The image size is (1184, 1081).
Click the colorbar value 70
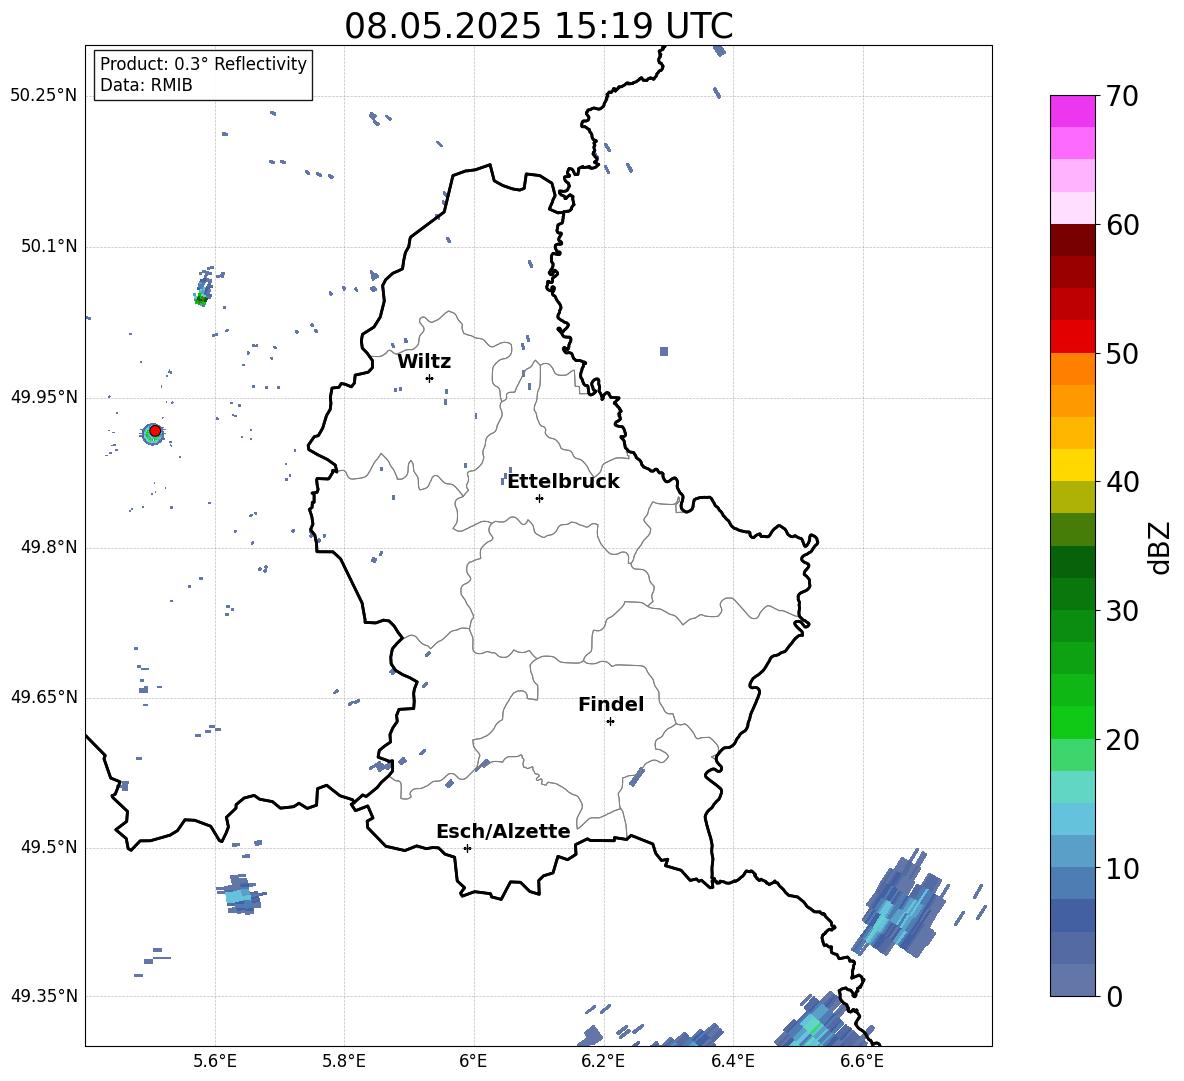point(1123,97)
